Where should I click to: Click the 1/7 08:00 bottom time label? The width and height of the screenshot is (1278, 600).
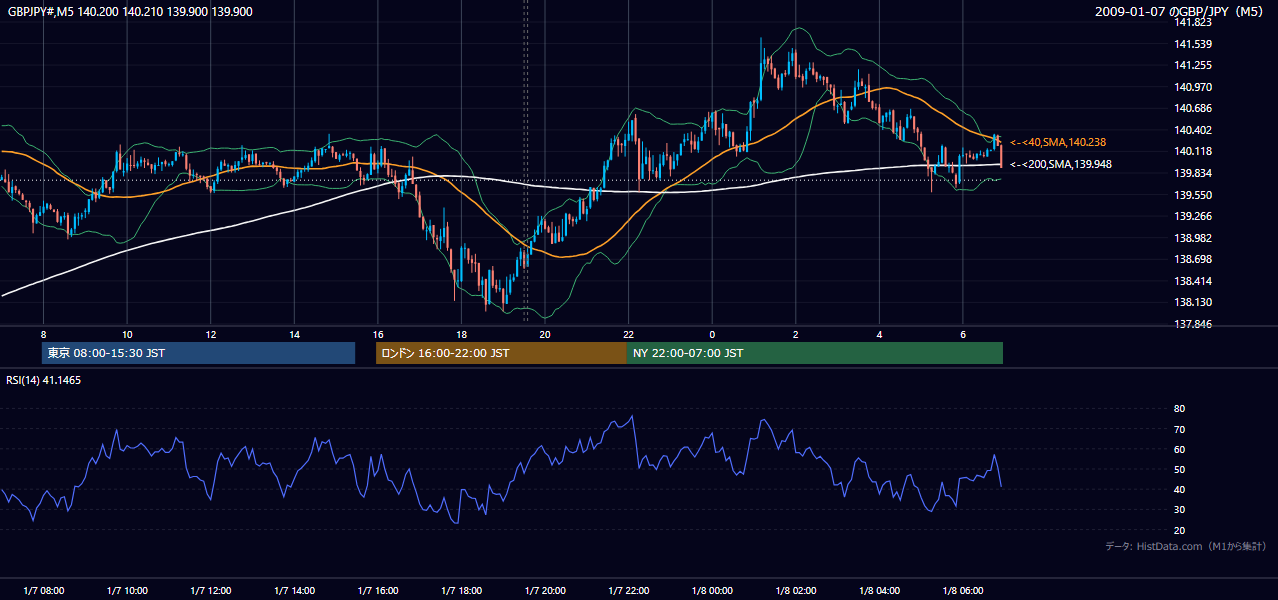(43, 590)
